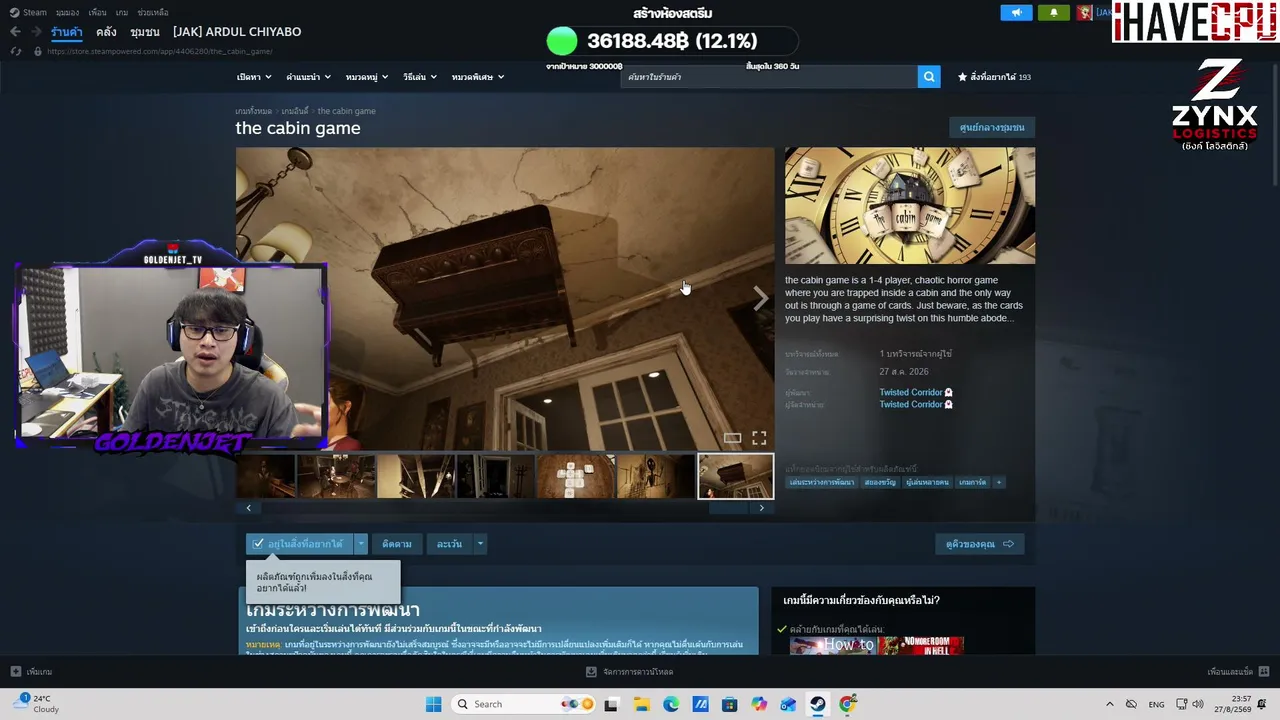This screenshot has height=720, width=1280.
Task: Switch to the คลัง (Library) tab
Action: [106, 32]
